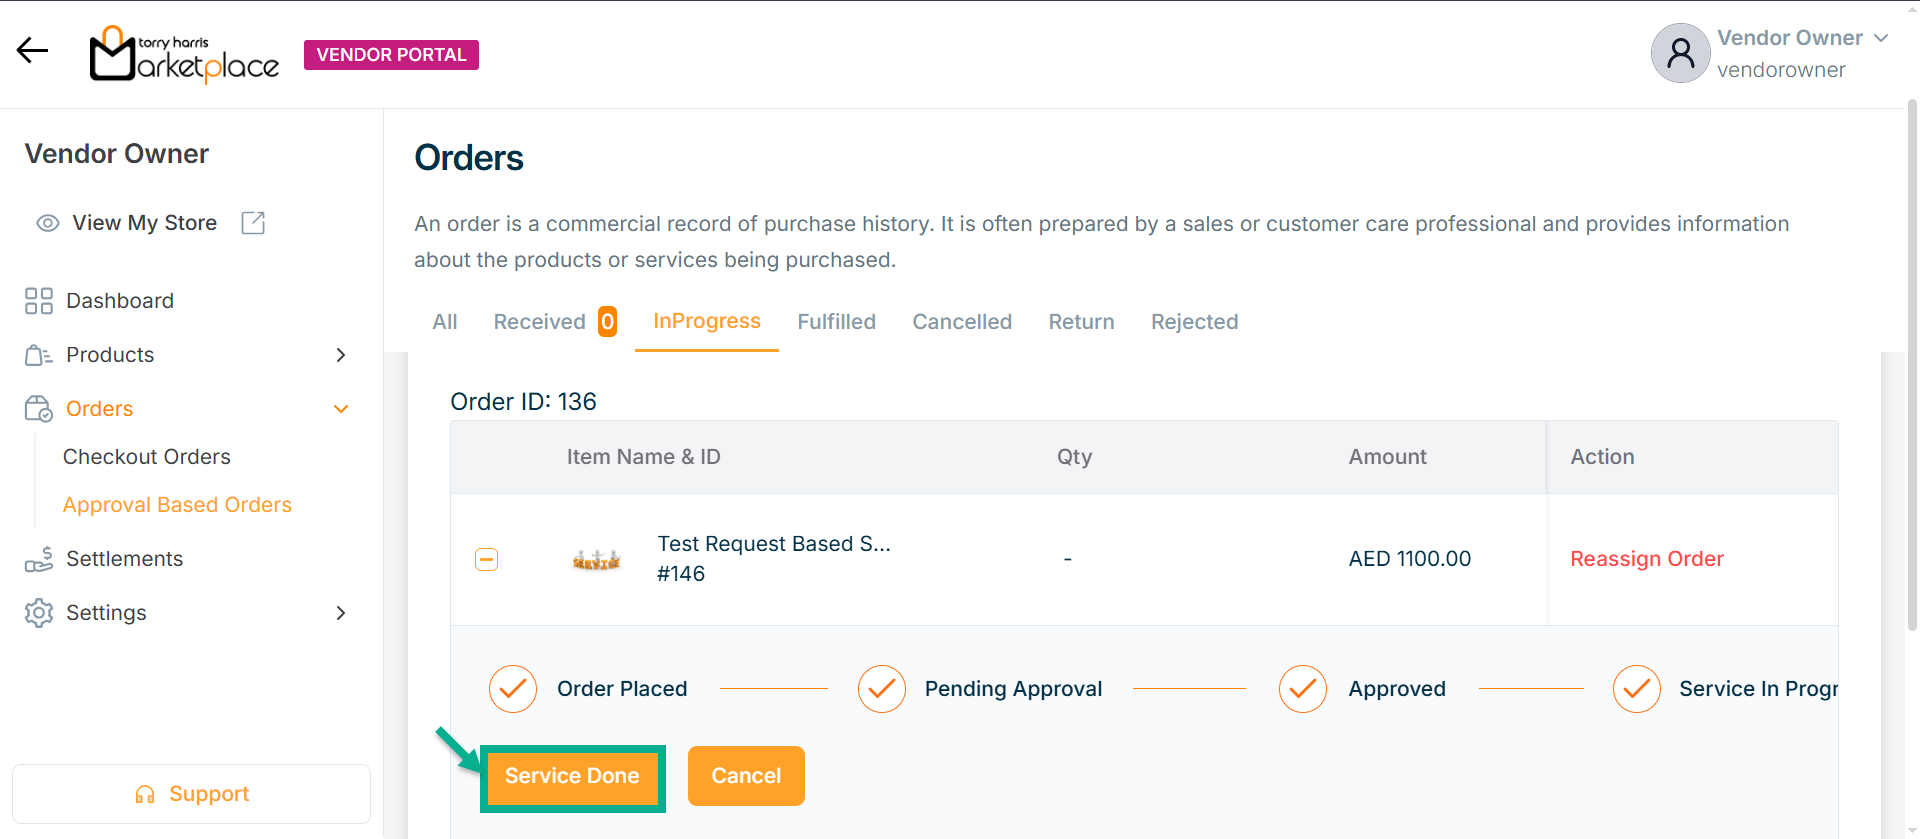The image size is (1920, 839).
Task: Open the external link icon beside View My Store
Action: point(253,223)
